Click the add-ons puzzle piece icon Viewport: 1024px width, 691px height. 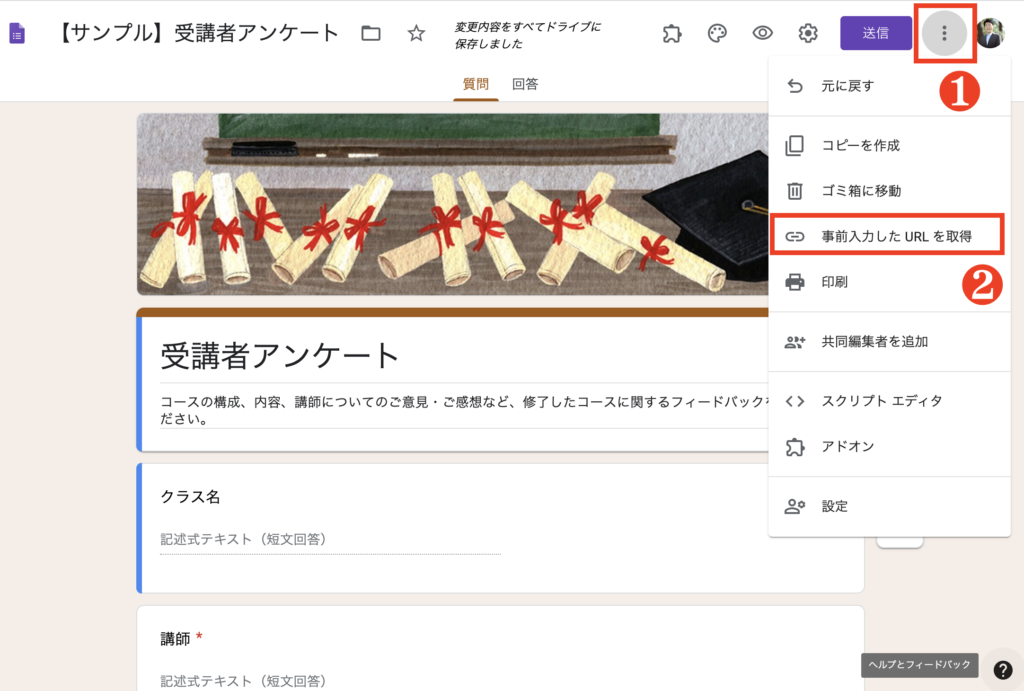click(671, 33)
